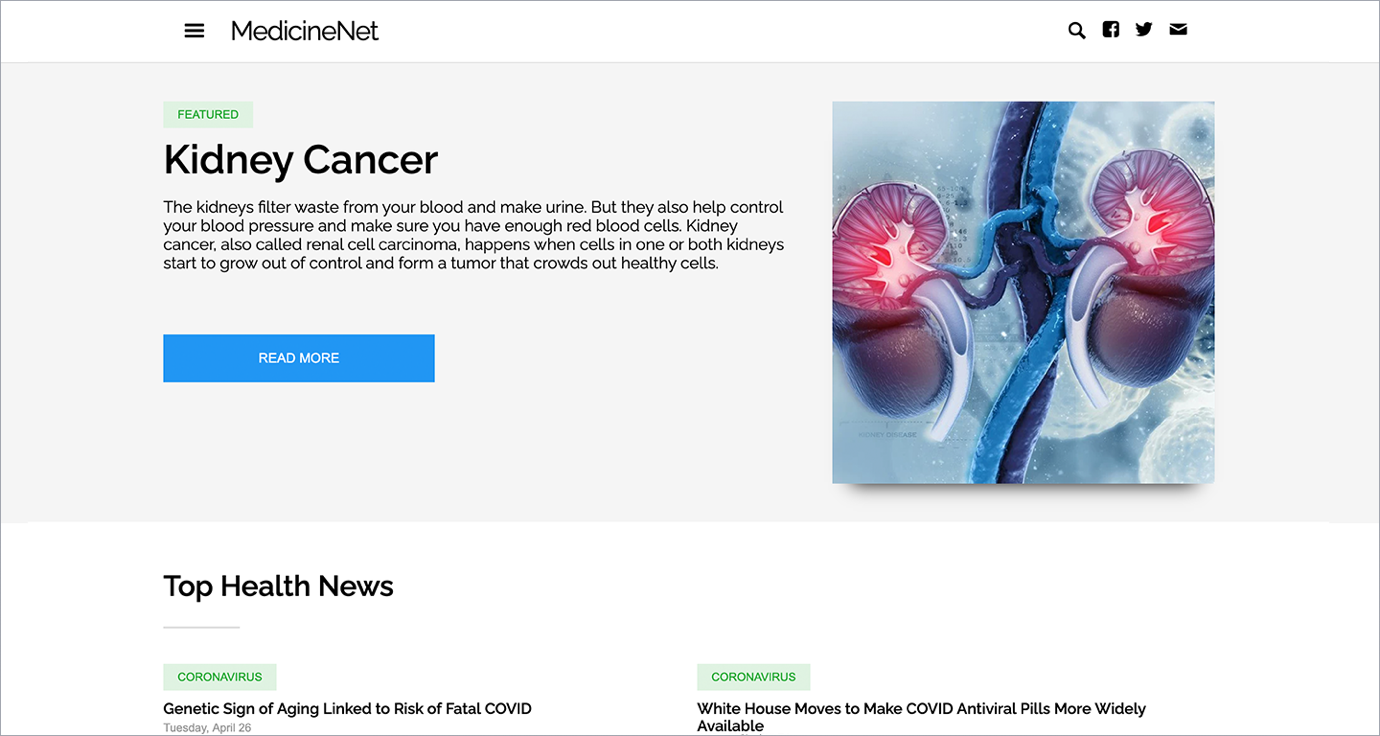
Task: Visit the Twitter bird icon link
Action: click(1144, 30)
